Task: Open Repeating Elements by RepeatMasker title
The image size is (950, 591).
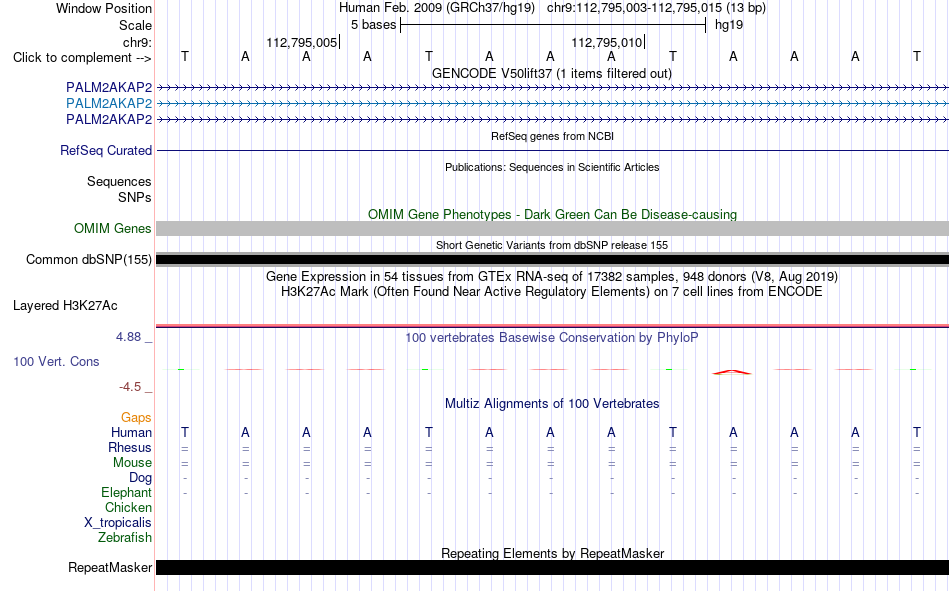Action: pos(553,553)
